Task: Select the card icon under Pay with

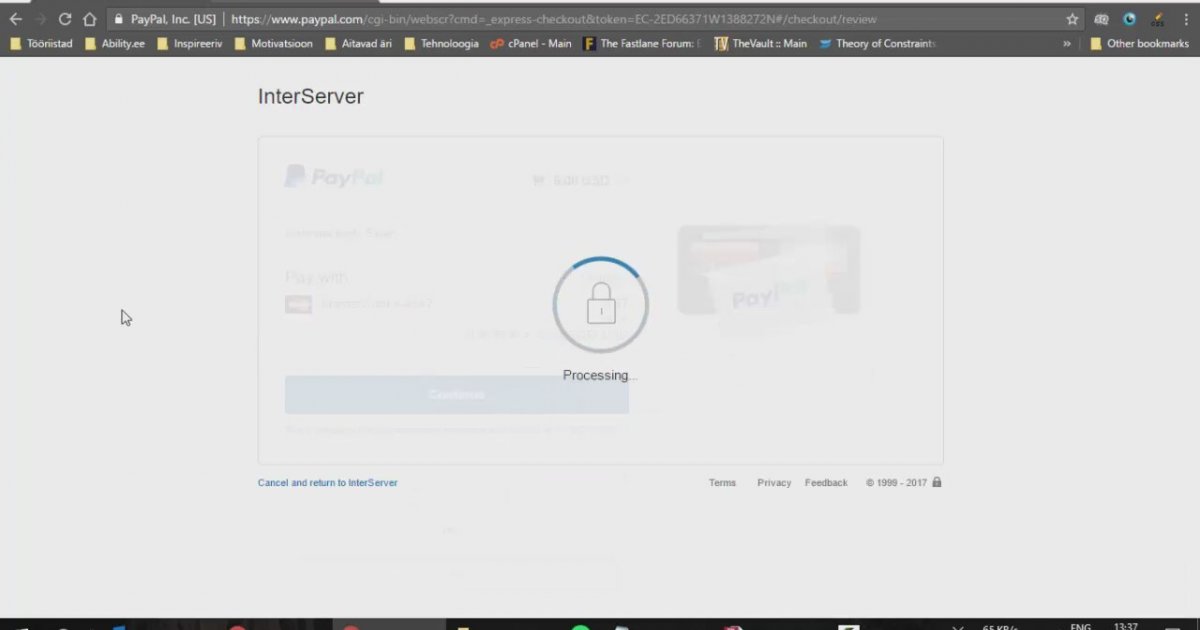Action: [298, 304]
